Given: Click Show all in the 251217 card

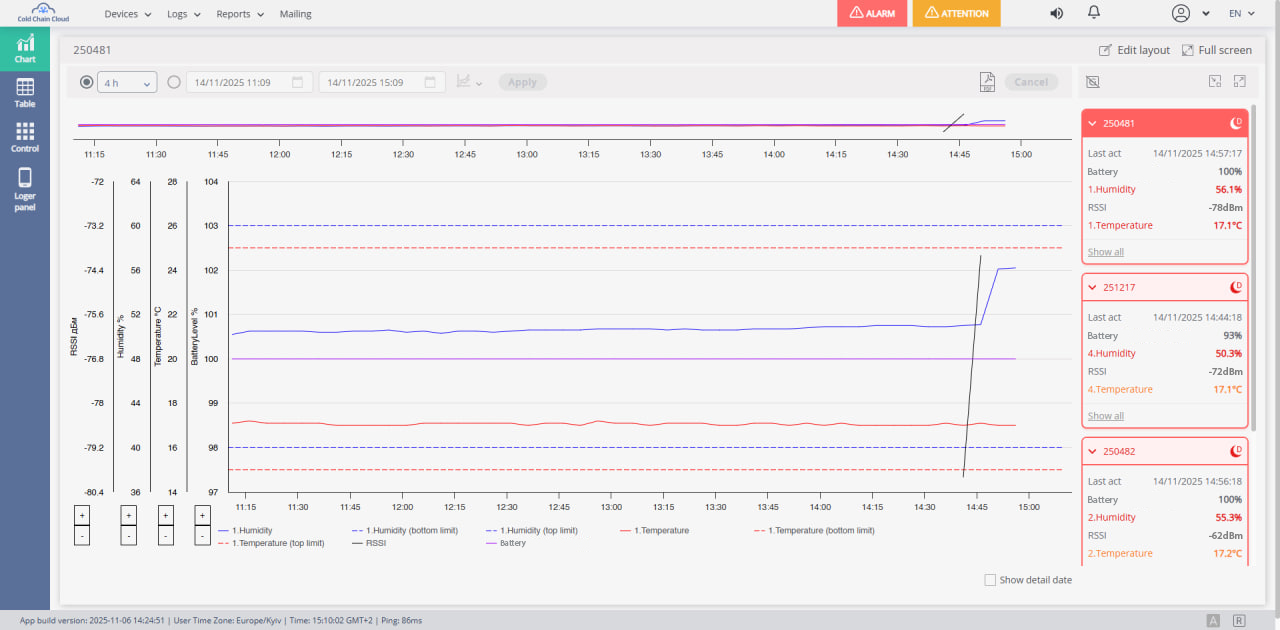Looking at the screenshot, I should click(x=1105, y=416).
